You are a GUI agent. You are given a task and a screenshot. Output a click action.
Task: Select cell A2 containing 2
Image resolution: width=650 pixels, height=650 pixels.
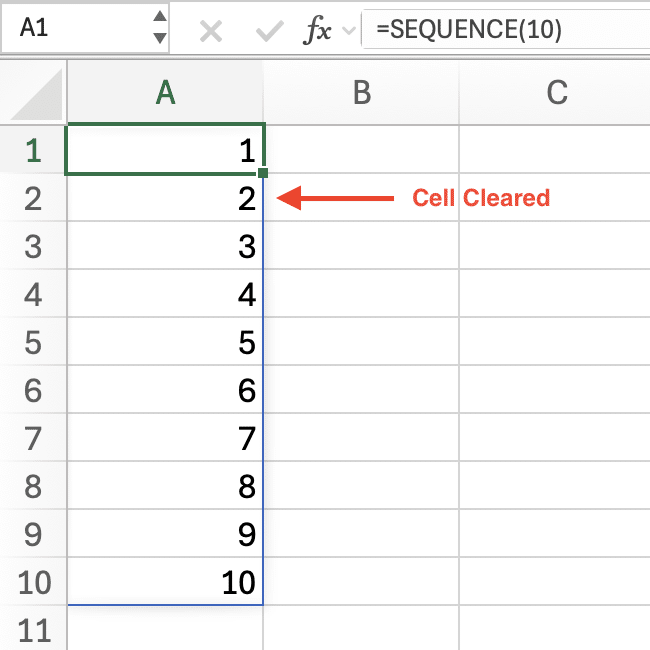click(165, 197)
